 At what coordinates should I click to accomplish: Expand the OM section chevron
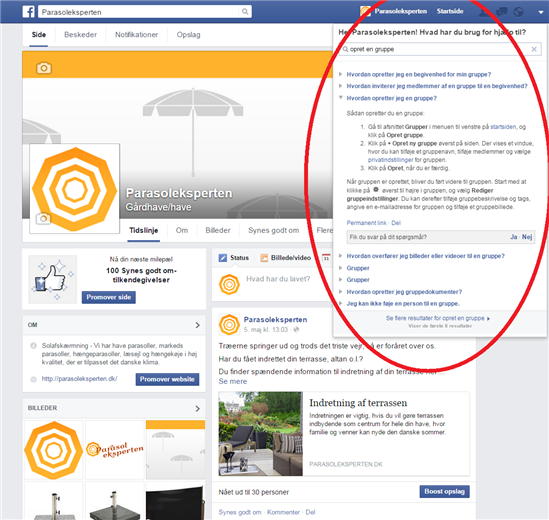(x=197, y=325)
